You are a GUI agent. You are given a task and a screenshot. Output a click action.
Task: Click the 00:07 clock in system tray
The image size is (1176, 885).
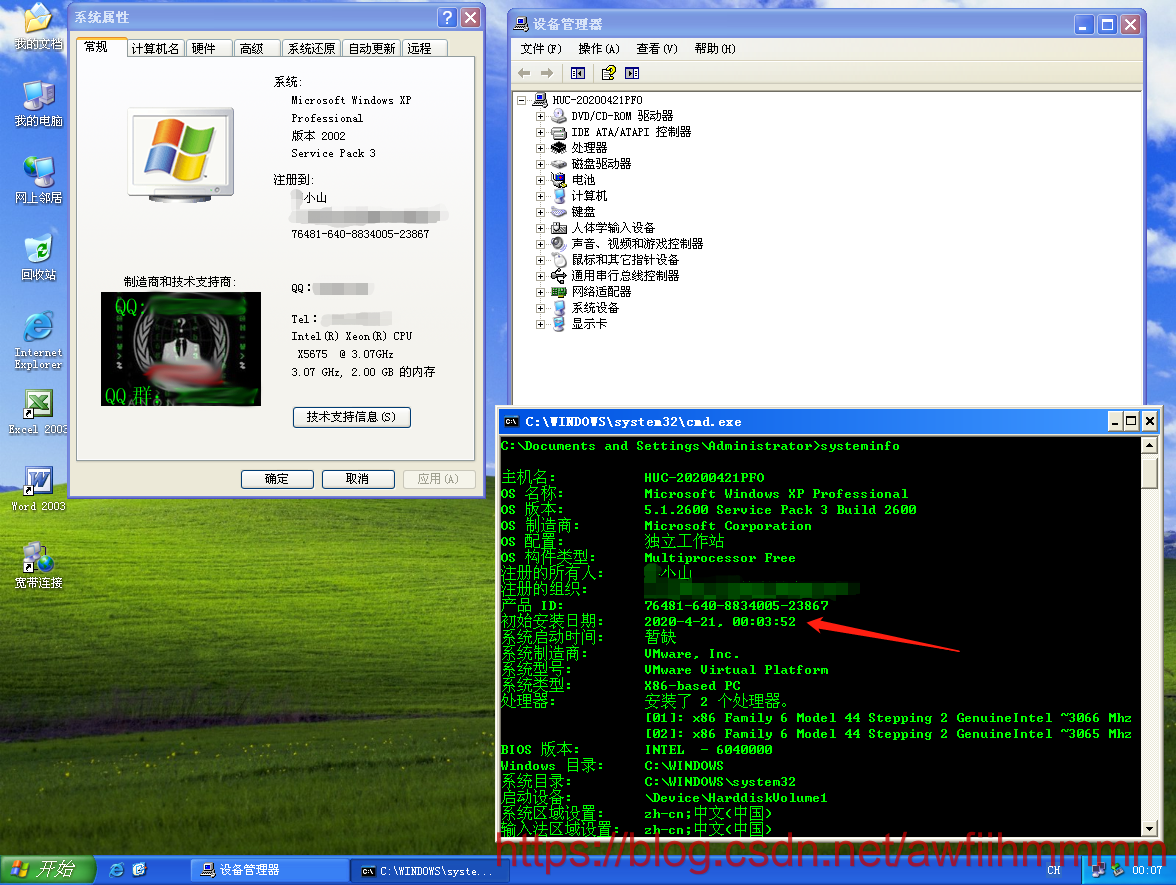(x=1147, y=871)
